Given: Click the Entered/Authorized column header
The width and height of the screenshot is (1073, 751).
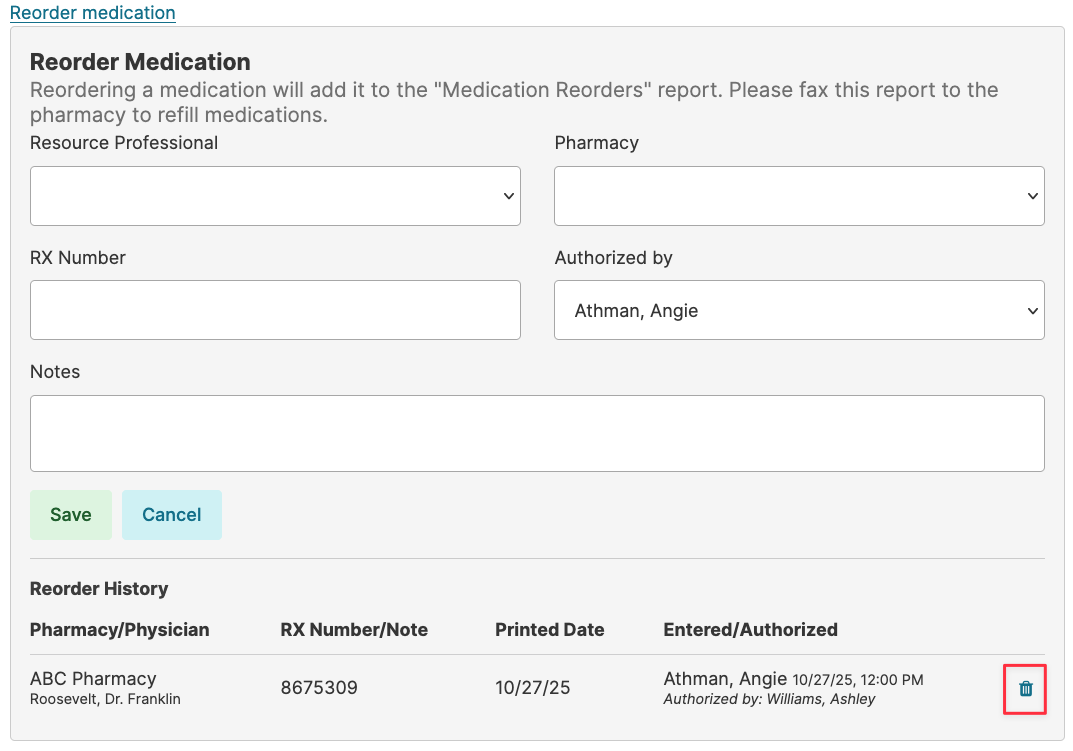Looking at the screenshot, I should [750, 630].
